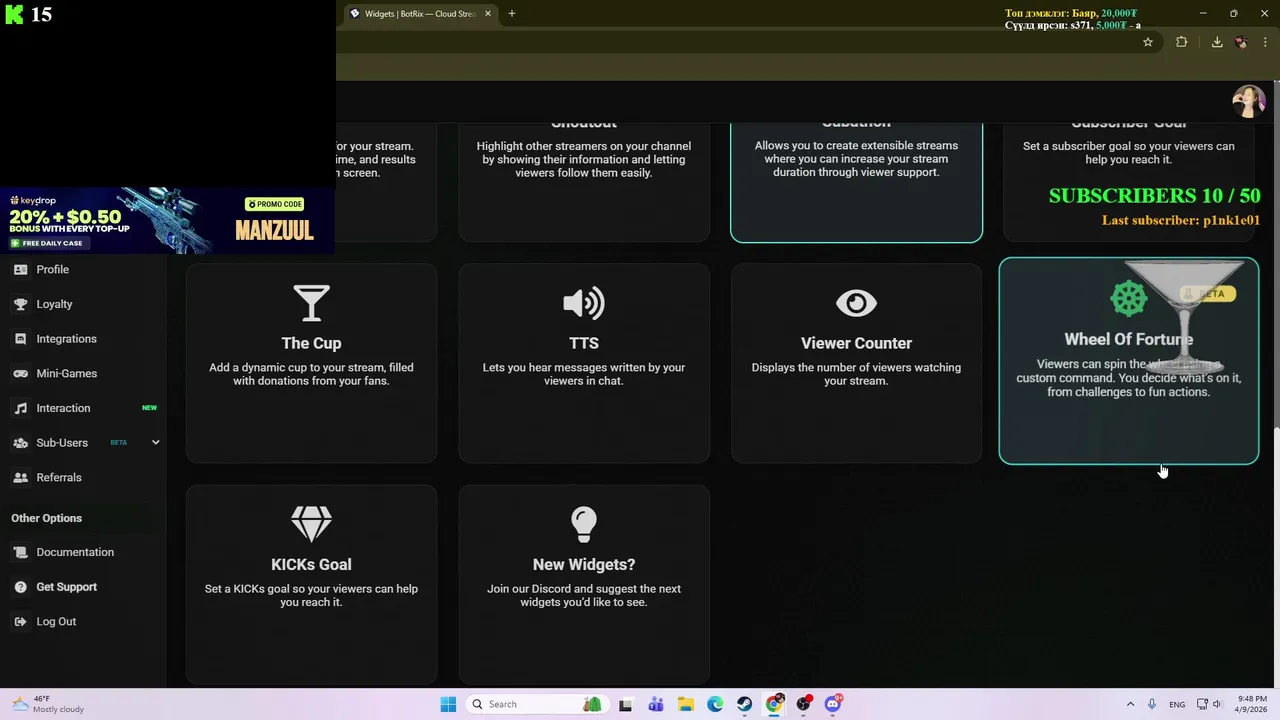Open the taskbar clock and date
The image size is (1280, 720).
(x=1251, y=704)
